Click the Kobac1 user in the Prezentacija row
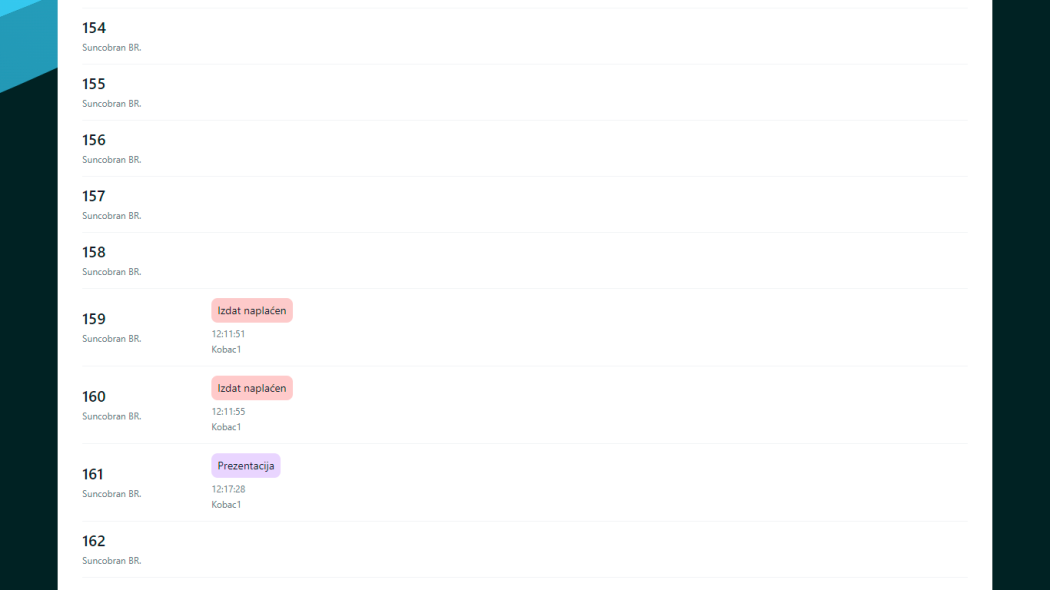 pos(226,505)
